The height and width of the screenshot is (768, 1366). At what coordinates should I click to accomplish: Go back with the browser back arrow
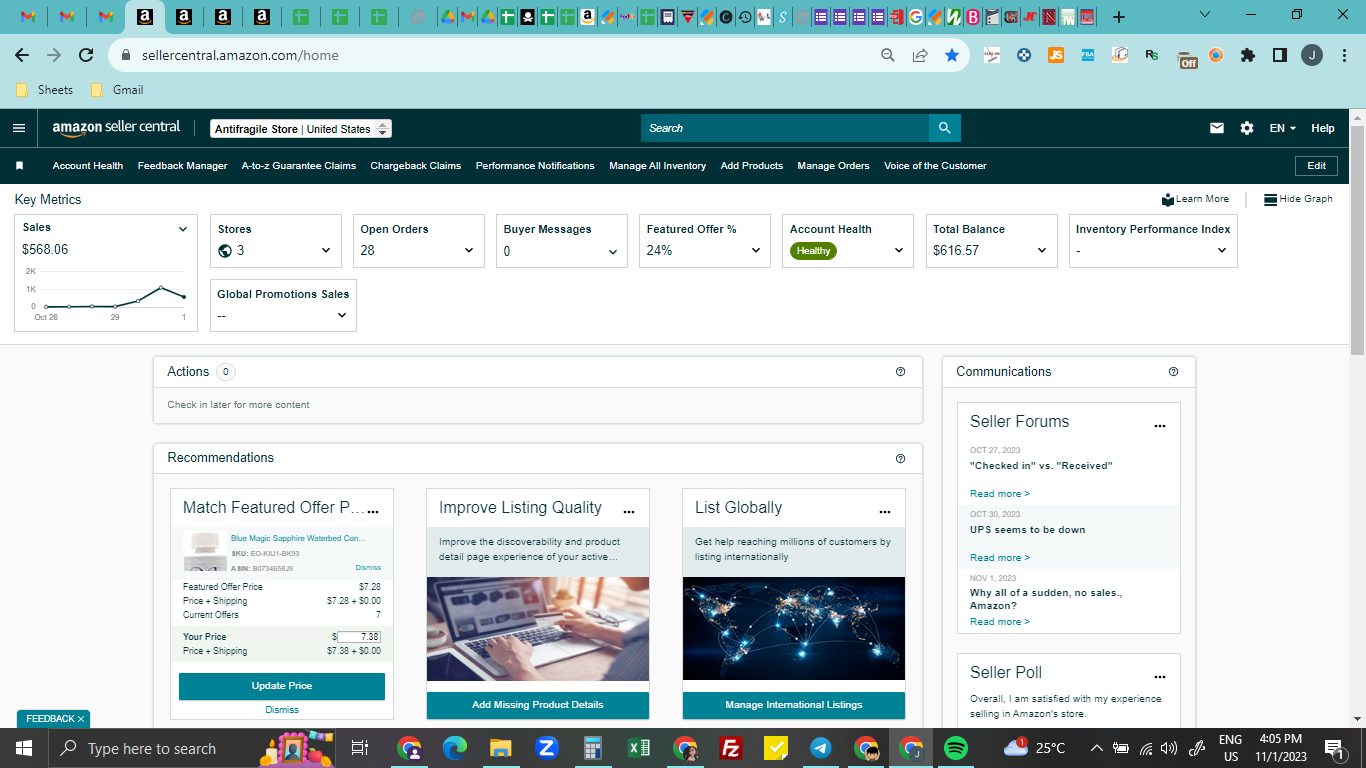(x=22, y=56)
